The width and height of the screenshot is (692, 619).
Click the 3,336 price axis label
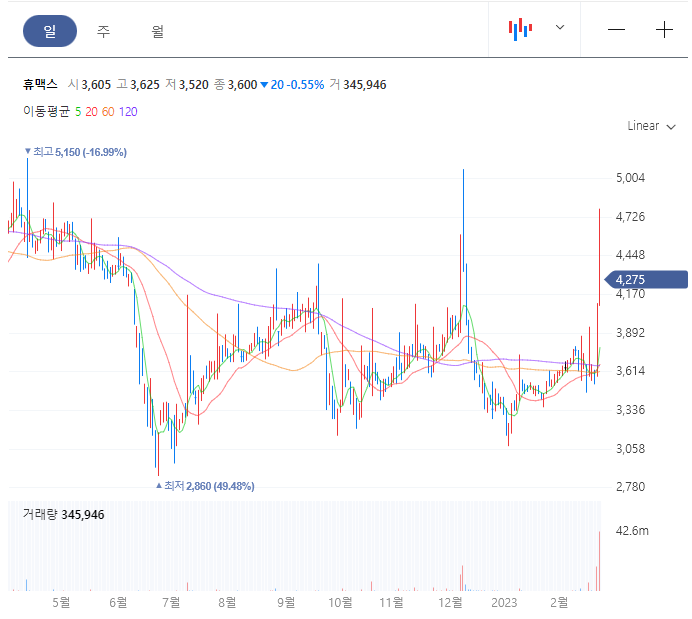click(630, 410)
